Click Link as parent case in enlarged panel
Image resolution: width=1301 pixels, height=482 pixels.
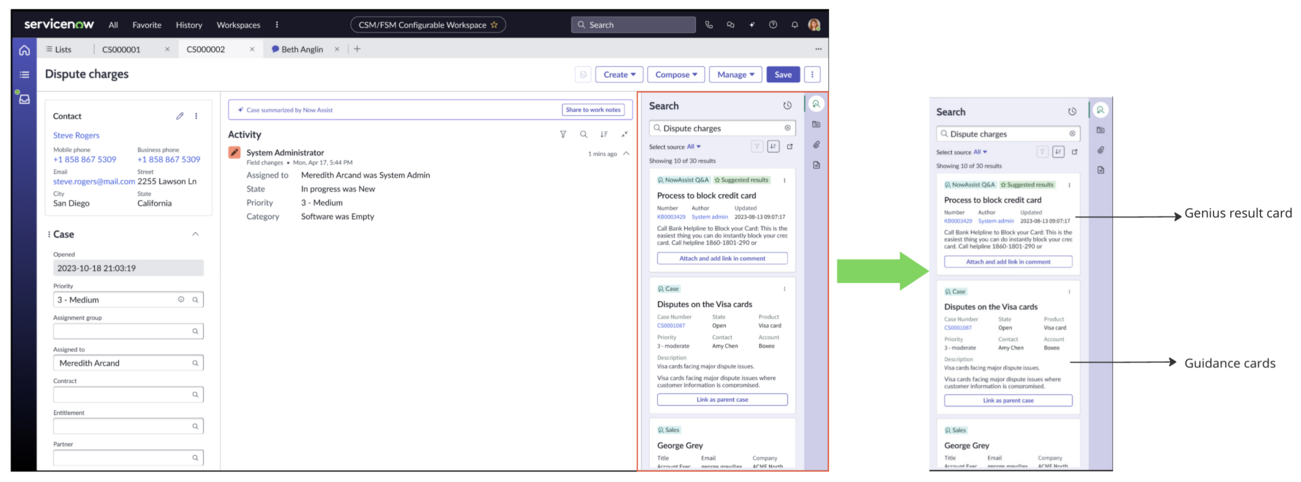pos(1008,400)
